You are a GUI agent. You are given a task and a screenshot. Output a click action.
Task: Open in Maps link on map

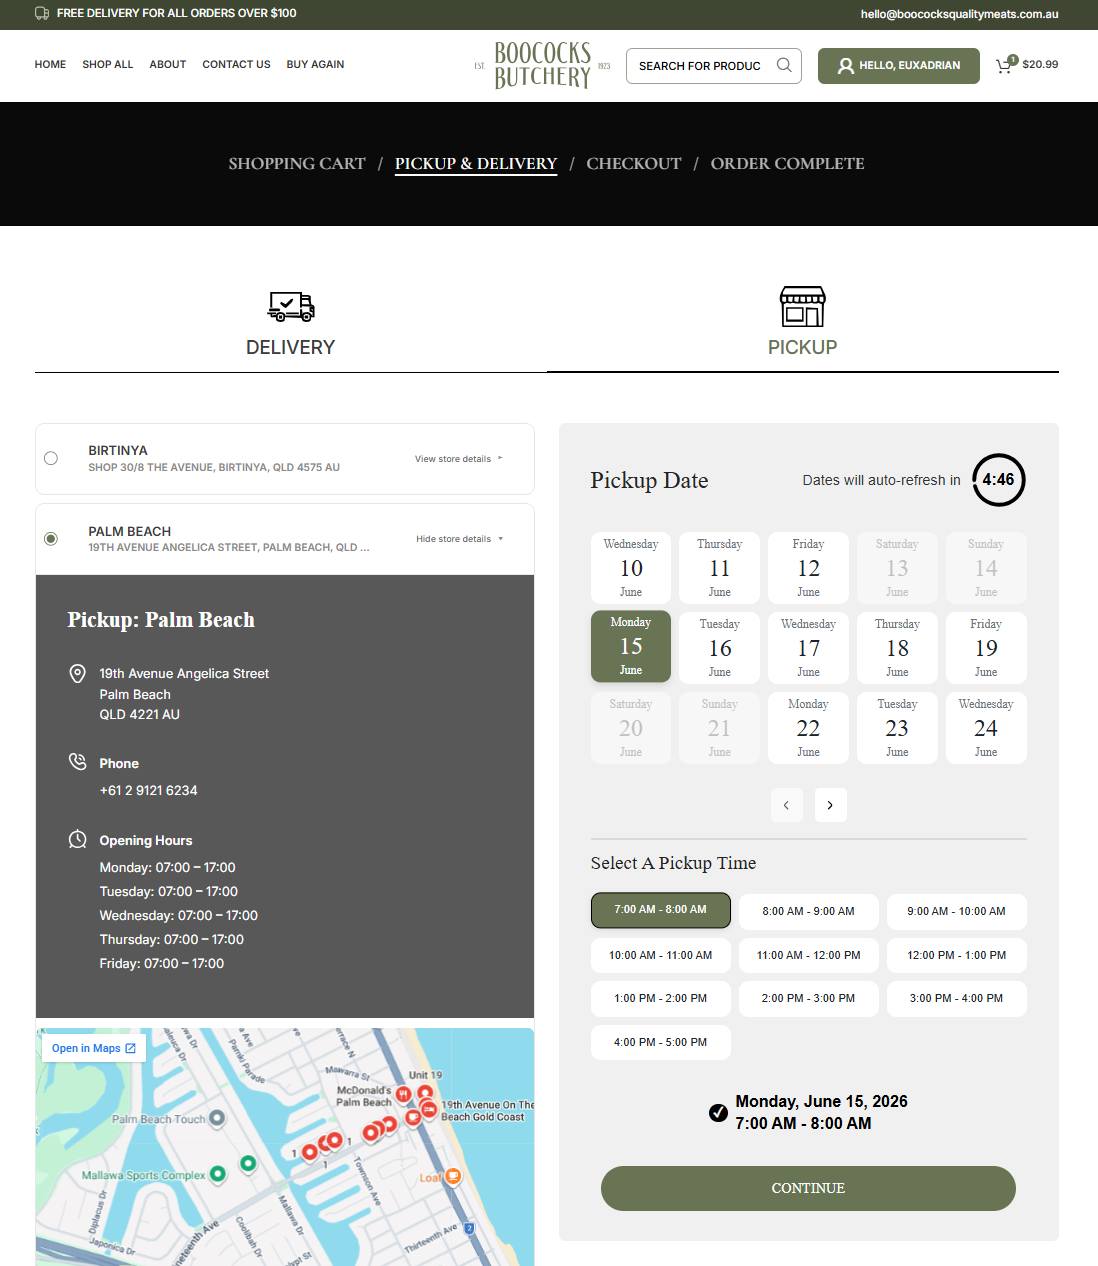click(94, 1048)
